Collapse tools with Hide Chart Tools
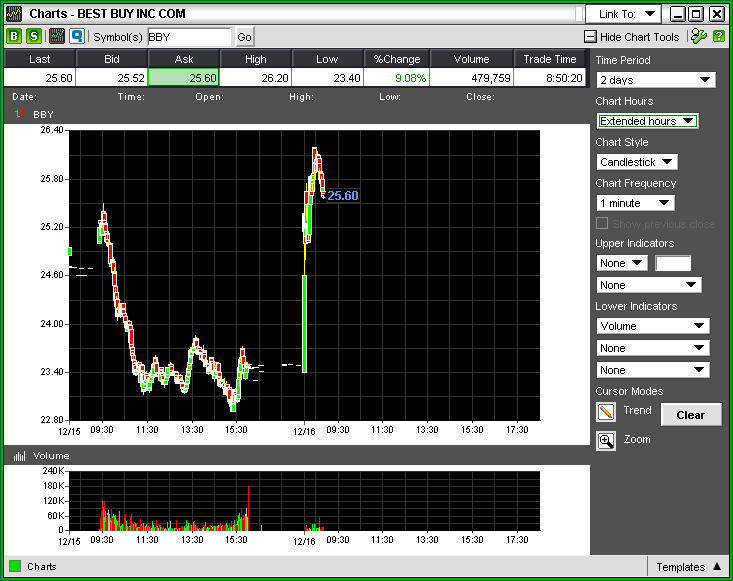This screenshot has width=733, height=581. coord(632,37)
